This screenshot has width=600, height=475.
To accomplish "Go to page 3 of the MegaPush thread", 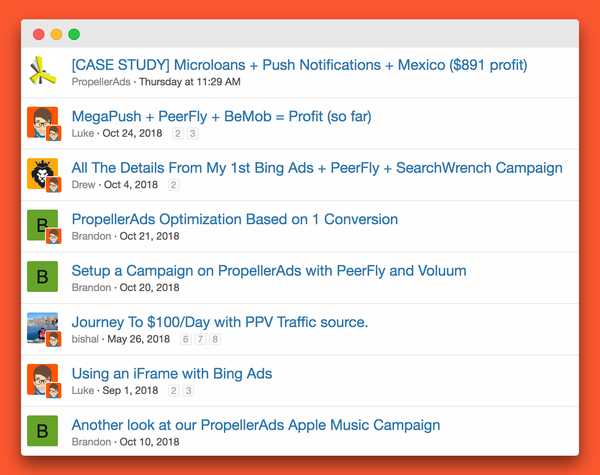I will (x=192, y=133).
